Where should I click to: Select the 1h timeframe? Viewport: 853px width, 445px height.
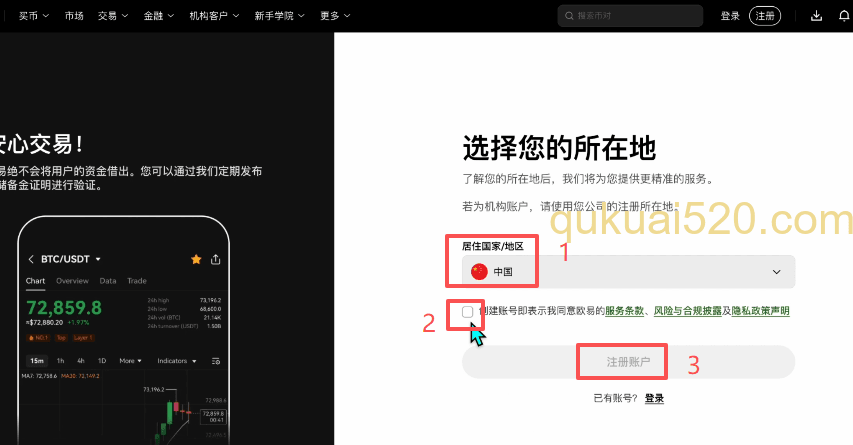click(x=60, y=361)
